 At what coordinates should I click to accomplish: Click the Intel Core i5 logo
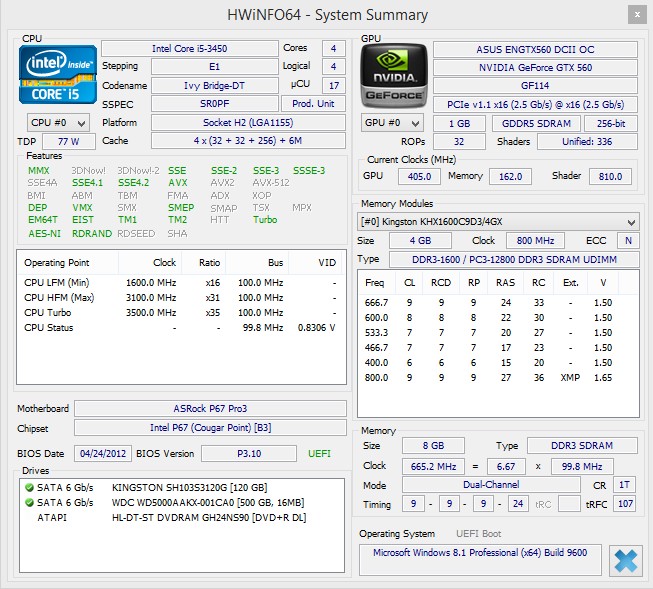[x=57, y=74]
